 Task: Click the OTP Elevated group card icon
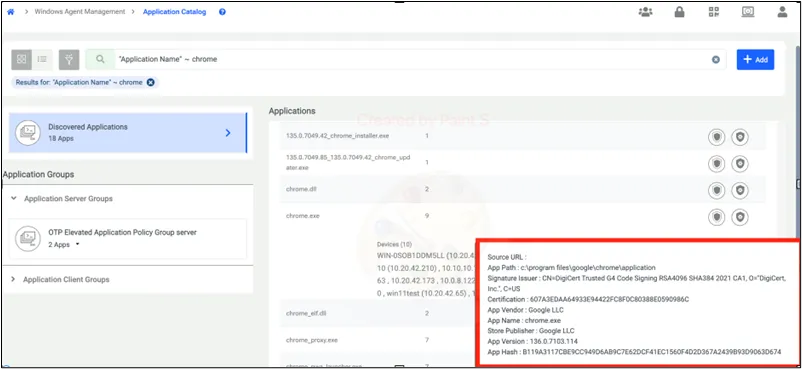coord(28,238)
